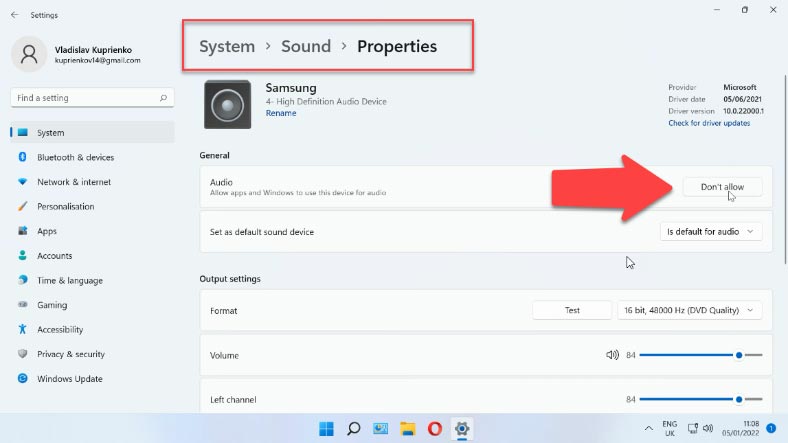Test the output format
Viewport: 788px width, 443px height.
point(572,310)
